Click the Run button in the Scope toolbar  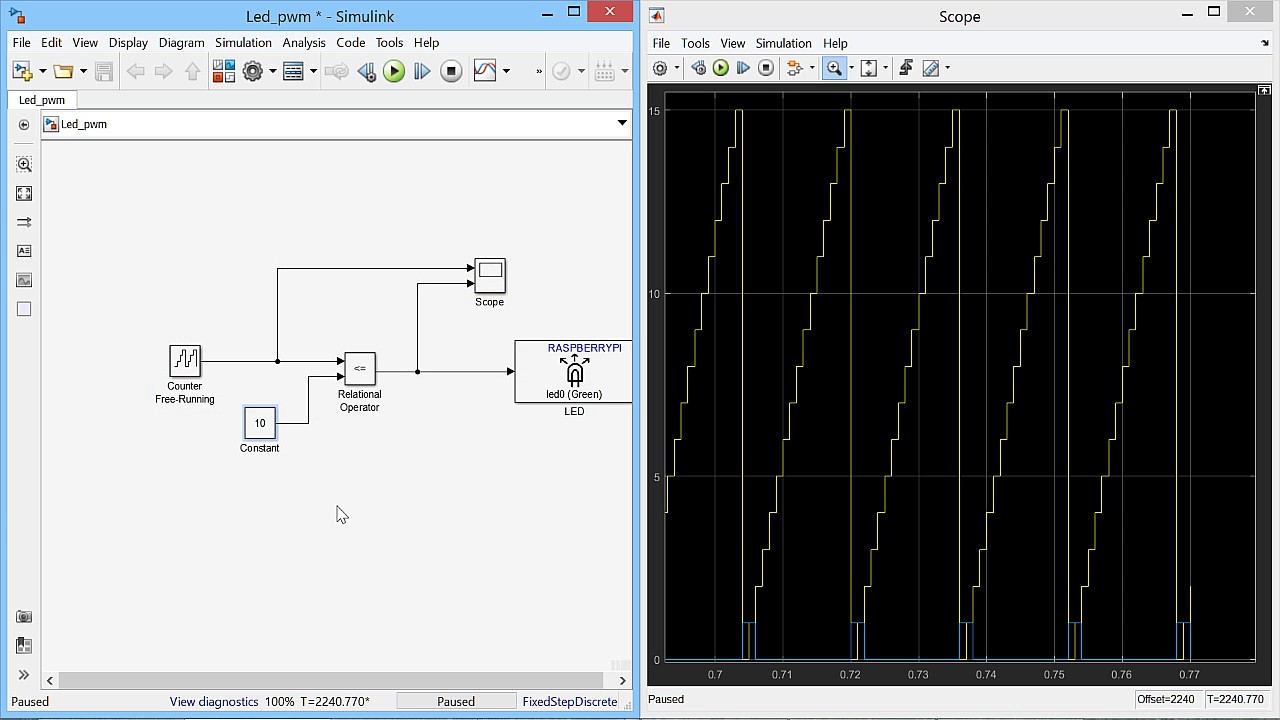720,68
